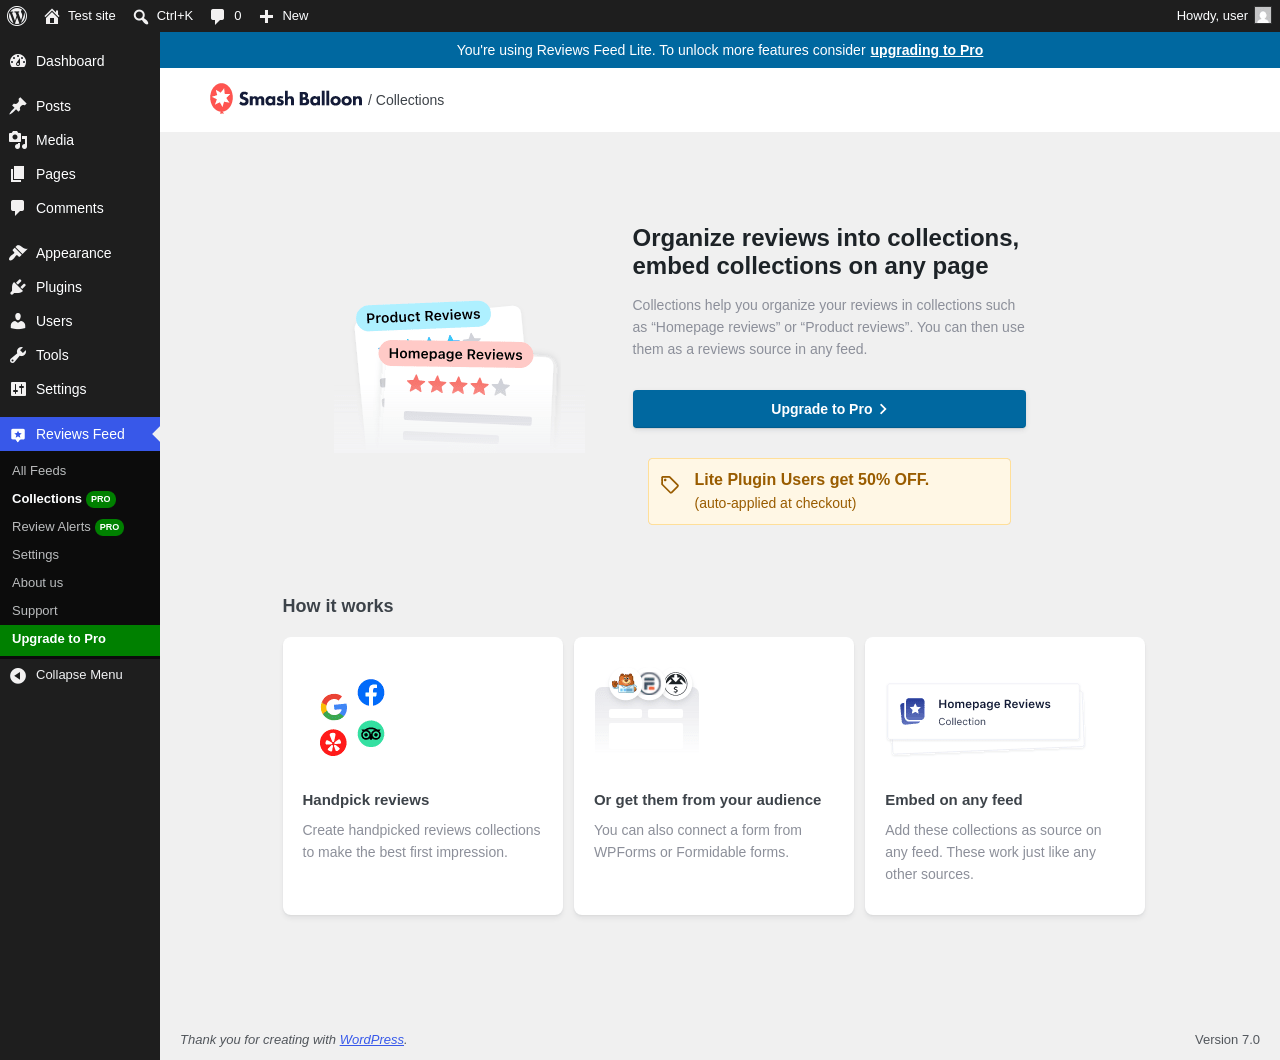Click the WordPress logo icon

pos(17,16)
